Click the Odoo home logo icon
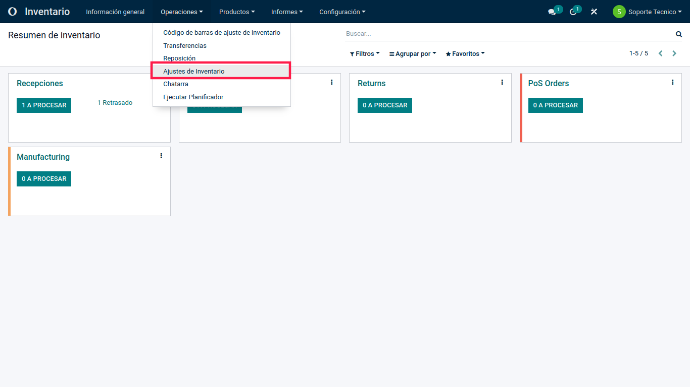This screenshot has width=690, height=387. click(12, 11)
